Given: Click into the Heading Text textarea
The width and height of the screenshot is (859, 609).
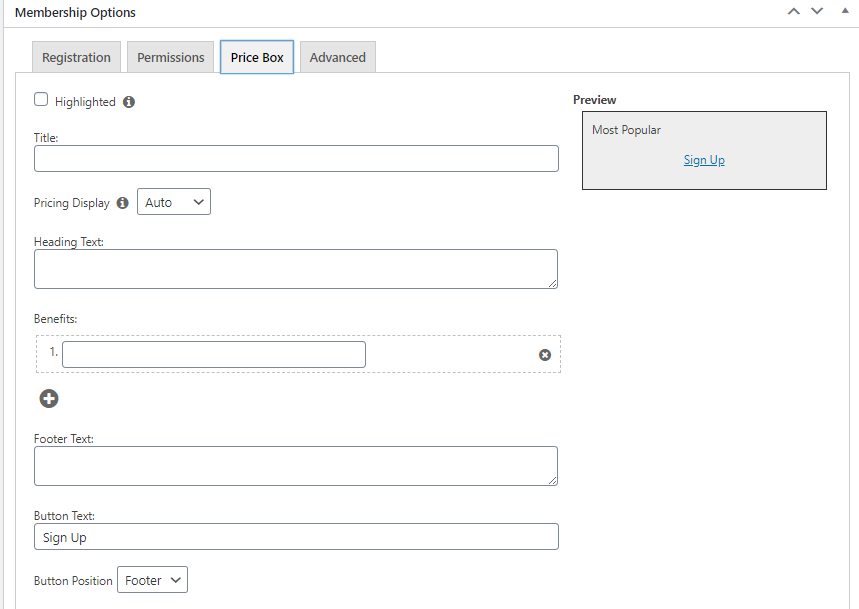Looking at the screenshot, I should (296, 269).
